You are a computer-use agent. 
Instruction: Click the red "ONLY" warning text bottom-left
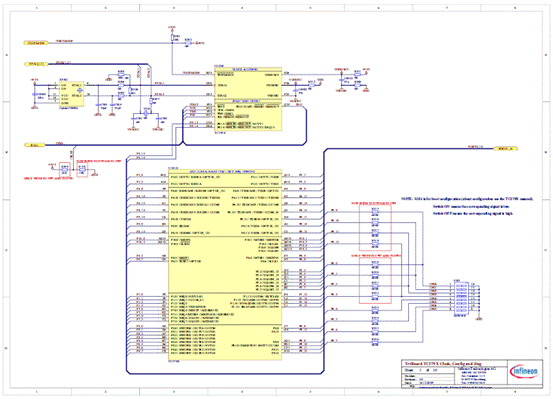[x=48, y=179]
